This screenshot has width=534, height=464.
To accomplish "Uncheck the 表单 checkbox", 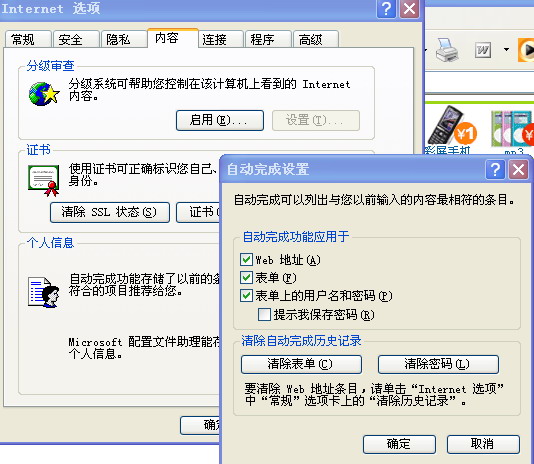I will pyautogui.click(x=246, y=278).
